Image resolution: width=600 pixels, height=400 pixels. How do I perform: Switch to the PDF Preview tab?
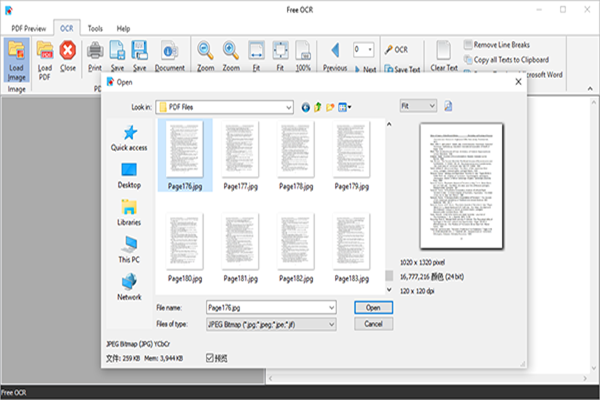tap(26, 30)
